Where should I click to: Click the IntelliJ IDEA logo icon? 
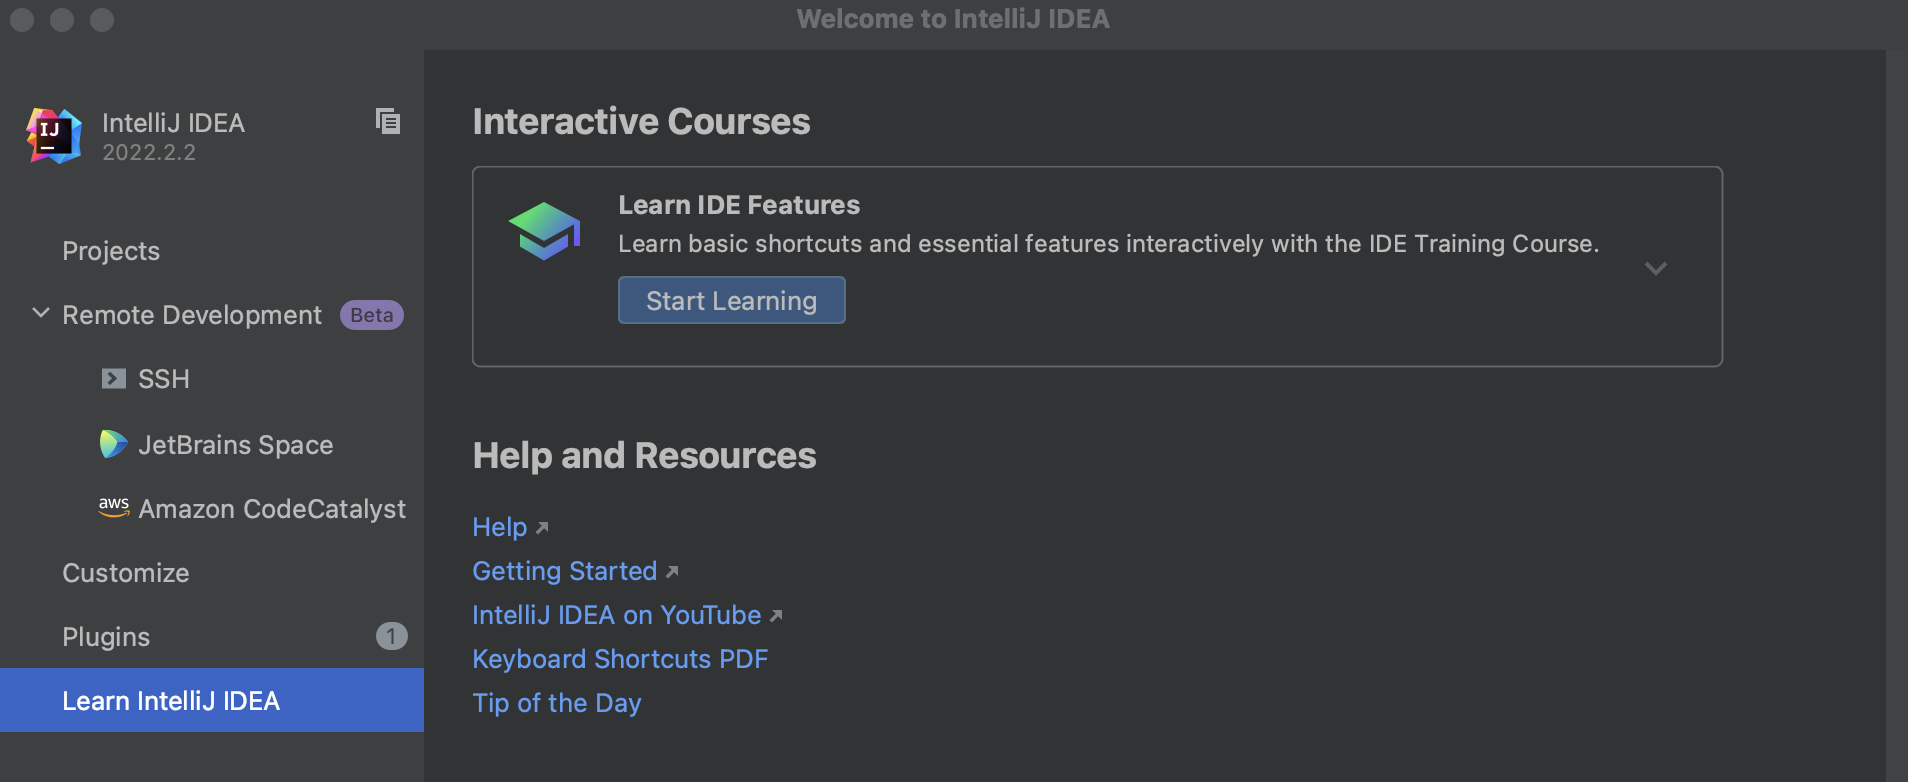[x=54, y=136]
